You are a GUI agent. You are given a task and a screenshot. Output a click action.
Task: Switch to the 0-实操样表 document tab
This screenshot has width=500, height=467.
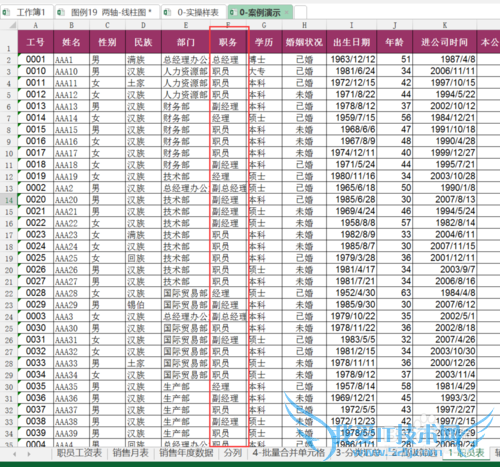(194, 13)
